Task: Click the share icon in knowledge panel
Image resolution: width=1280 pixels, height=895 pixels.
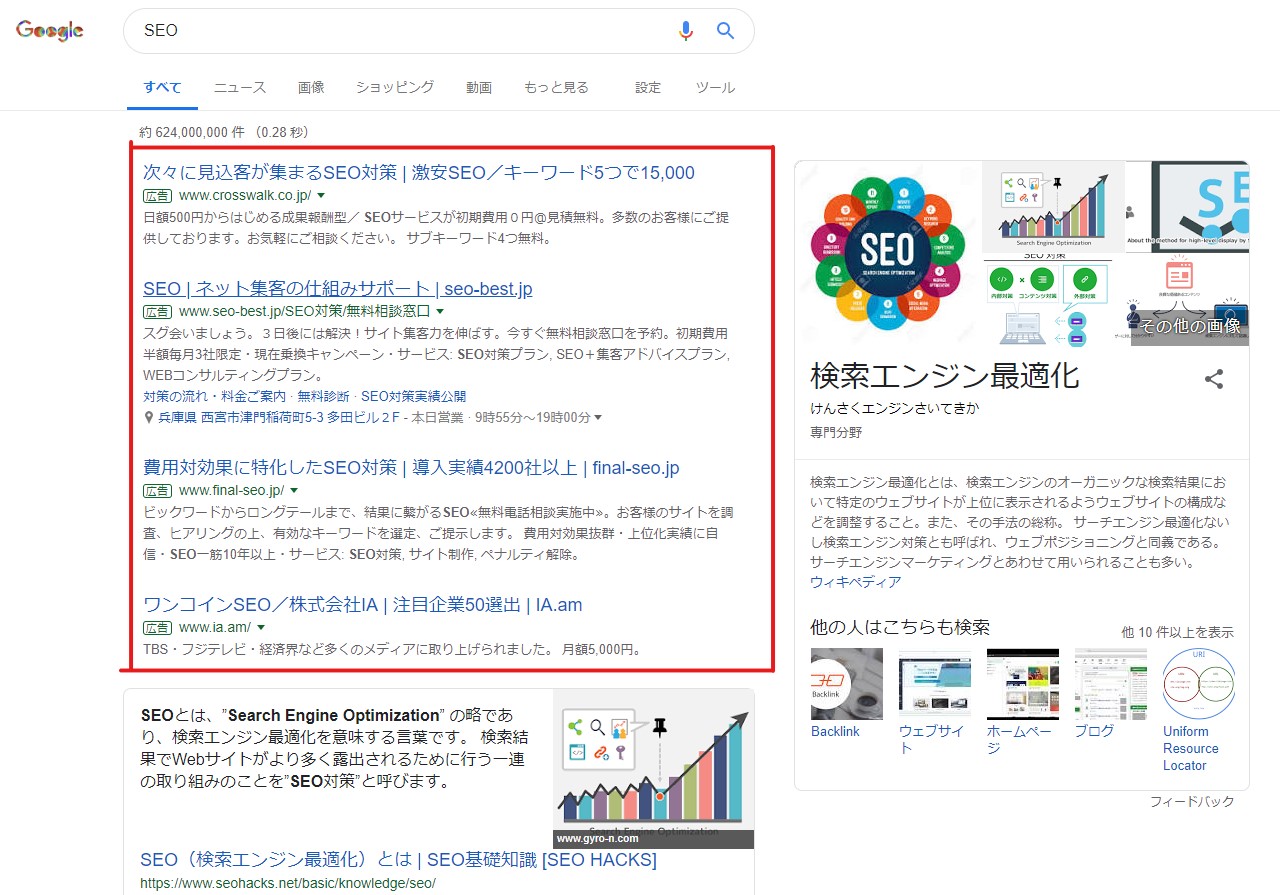Action: click(1214, 379)
